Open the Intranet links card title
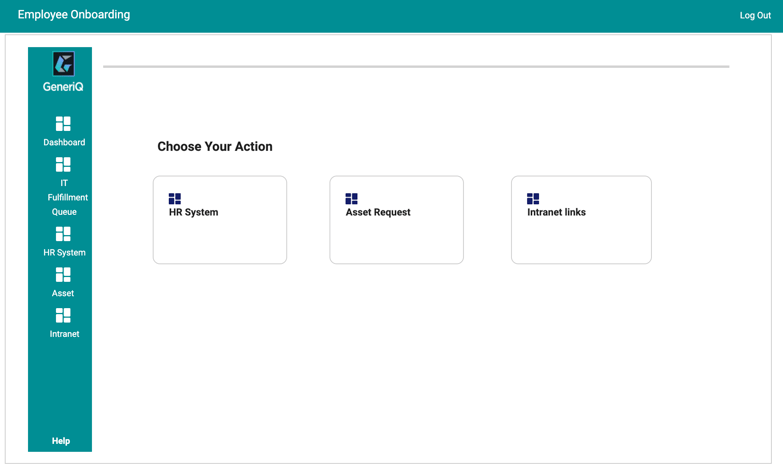Image resolution: width=783 pixels, height=475 pixels. 556,212
